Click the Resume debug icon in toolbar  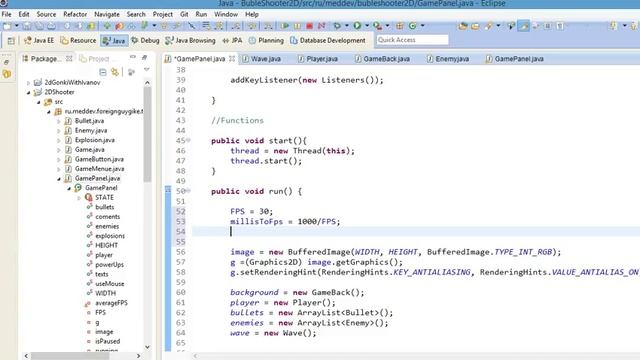[285, 26]
